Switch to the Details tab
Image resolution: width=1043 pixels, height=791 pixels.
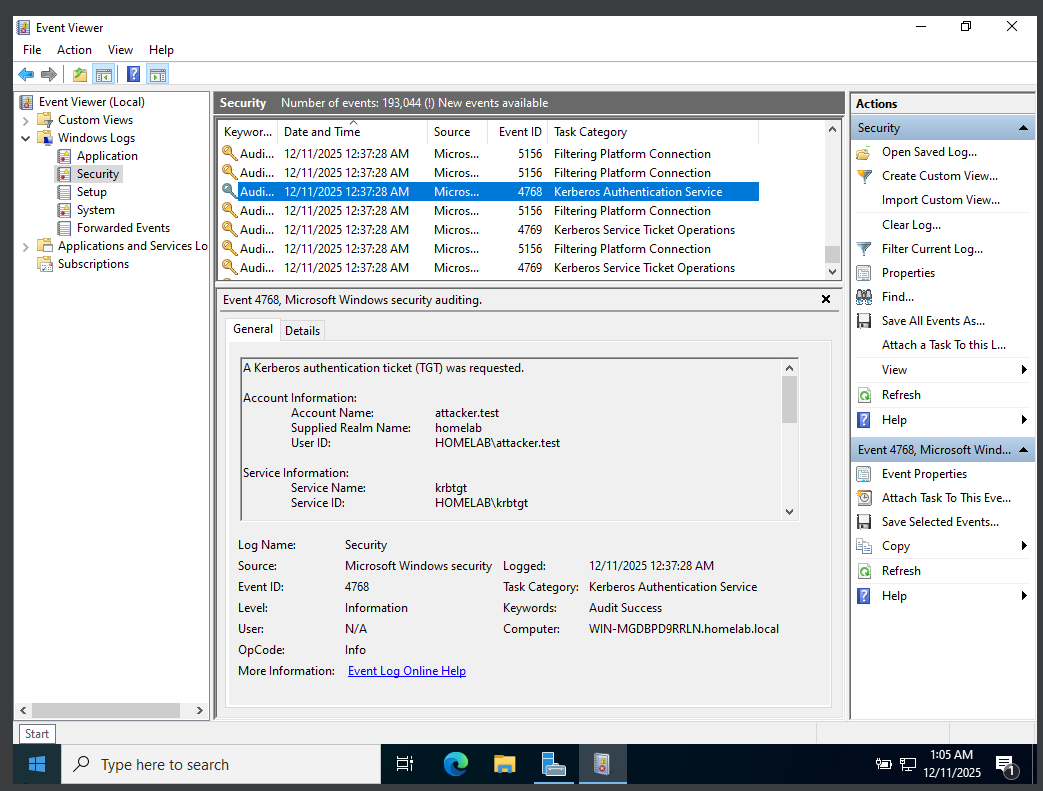click(x=302, y=330)
